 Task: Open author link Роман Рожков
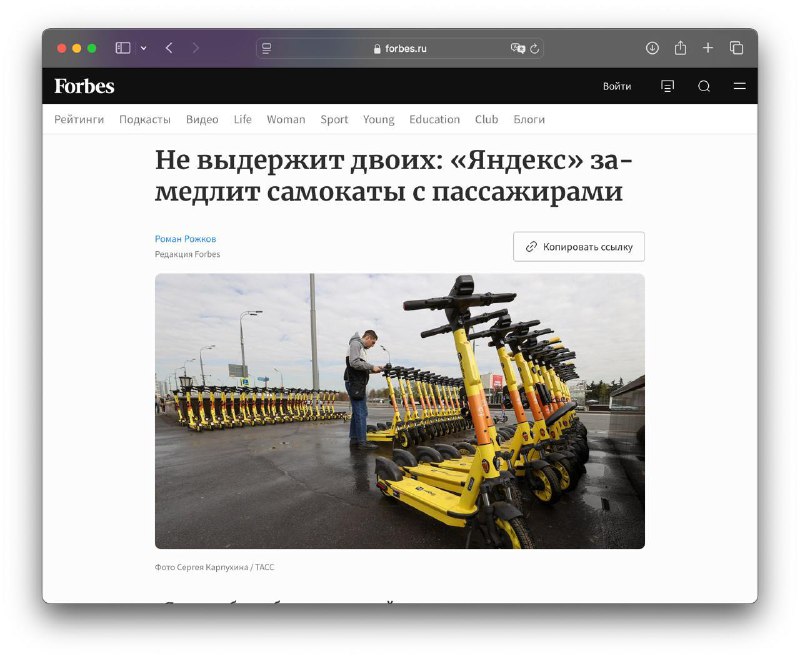(x=185, y=239)
